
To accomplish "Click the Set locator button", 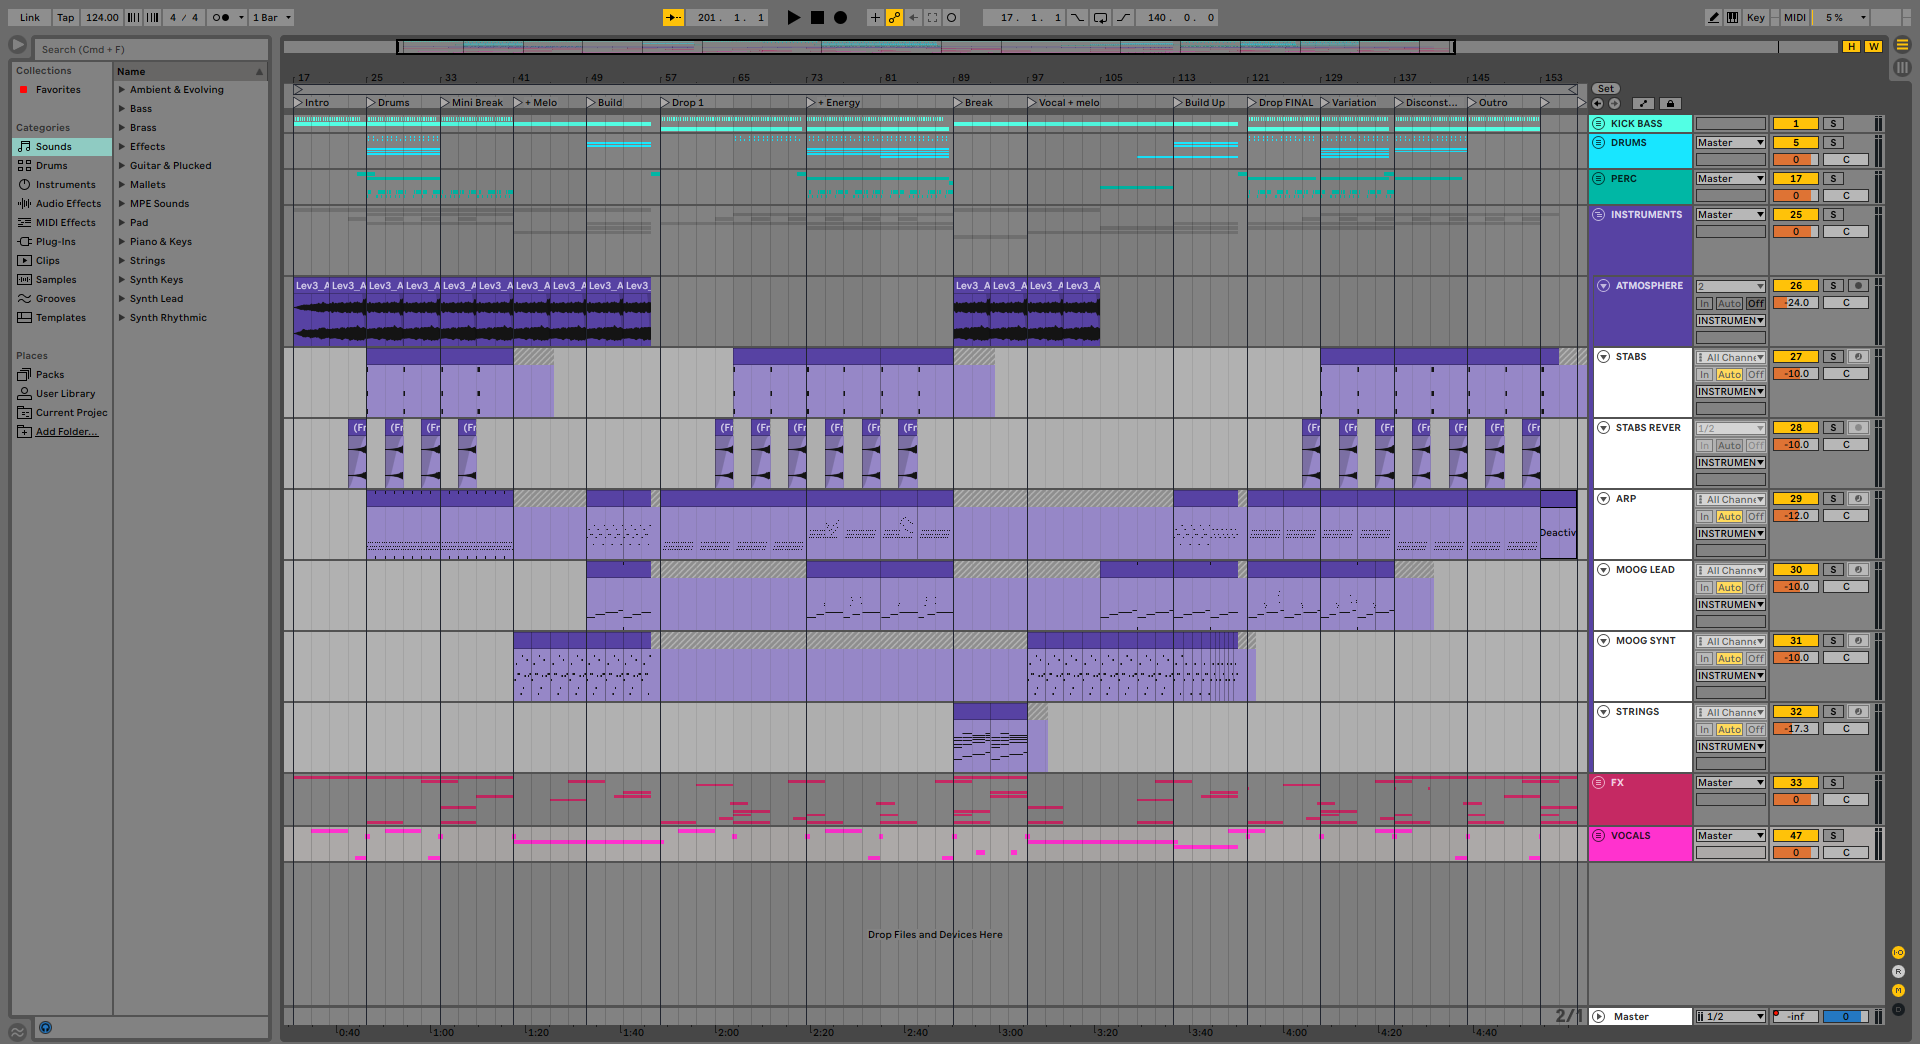I will 1606,89.
